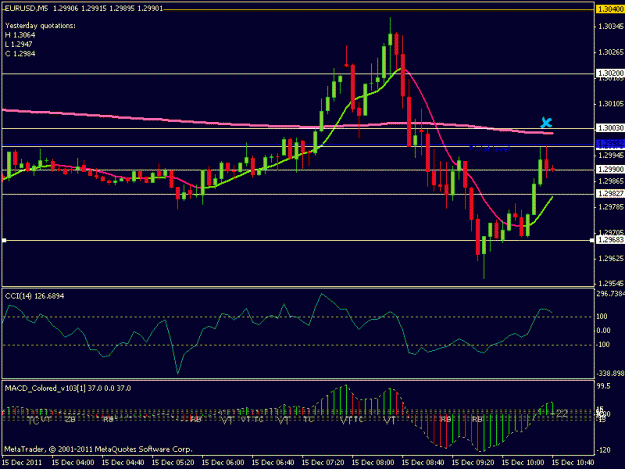625x469 pixels.
Task: Click the -120 MACD scale value
Action: (603, 450)
